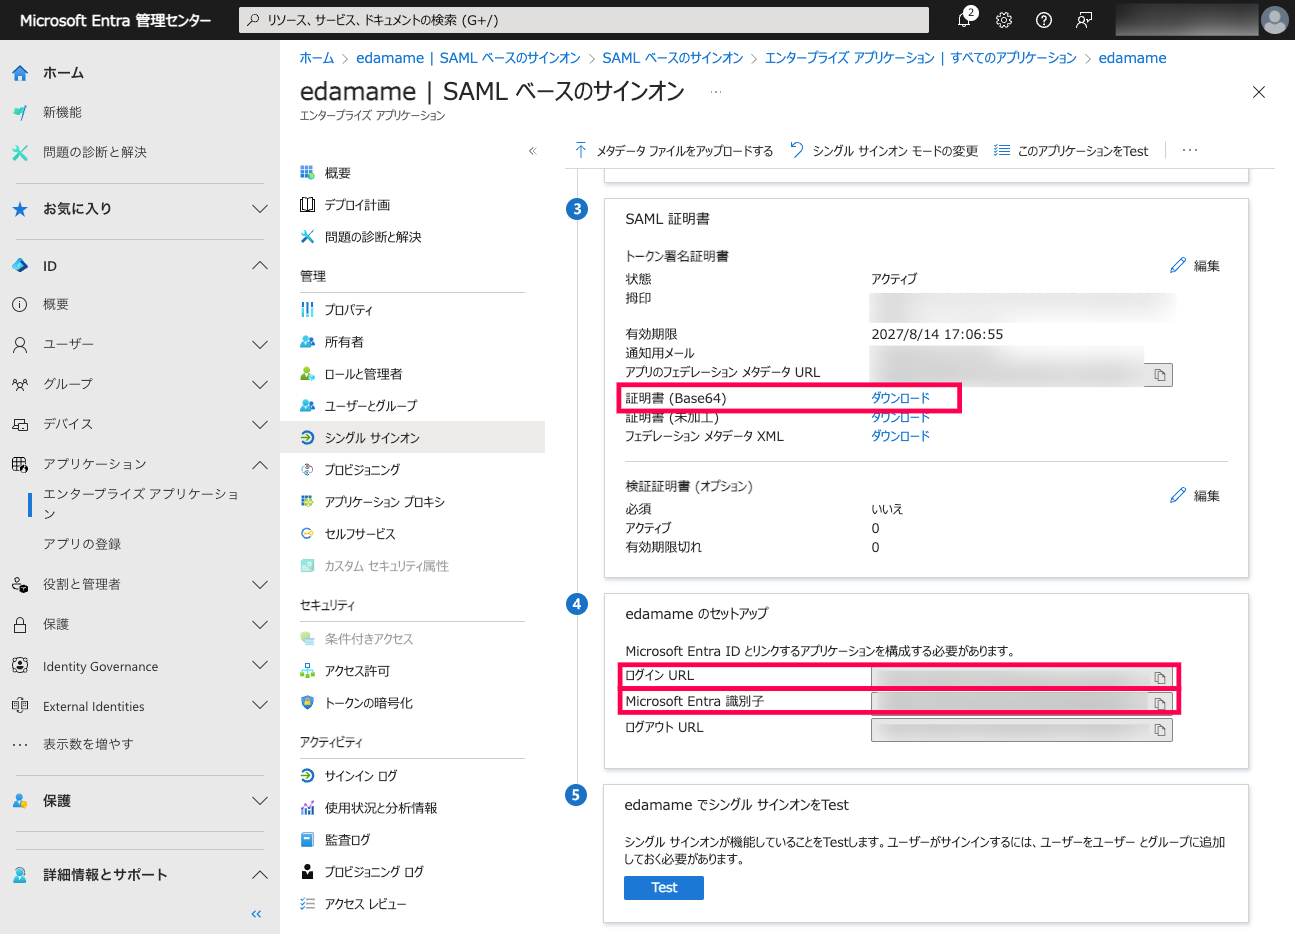Collapse the left sidebar with double chevron
This screenshot has height=934, width=1295.
[x=256, y=914]
